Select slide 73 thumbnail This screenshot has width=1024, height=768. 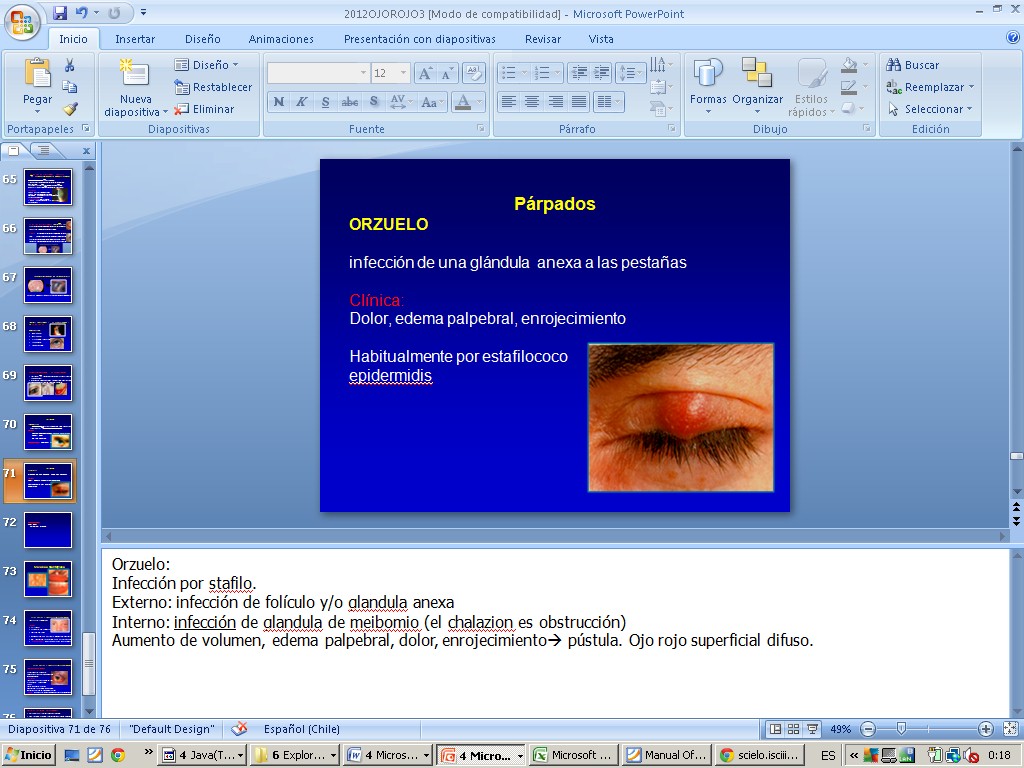(x=48, y=578)
